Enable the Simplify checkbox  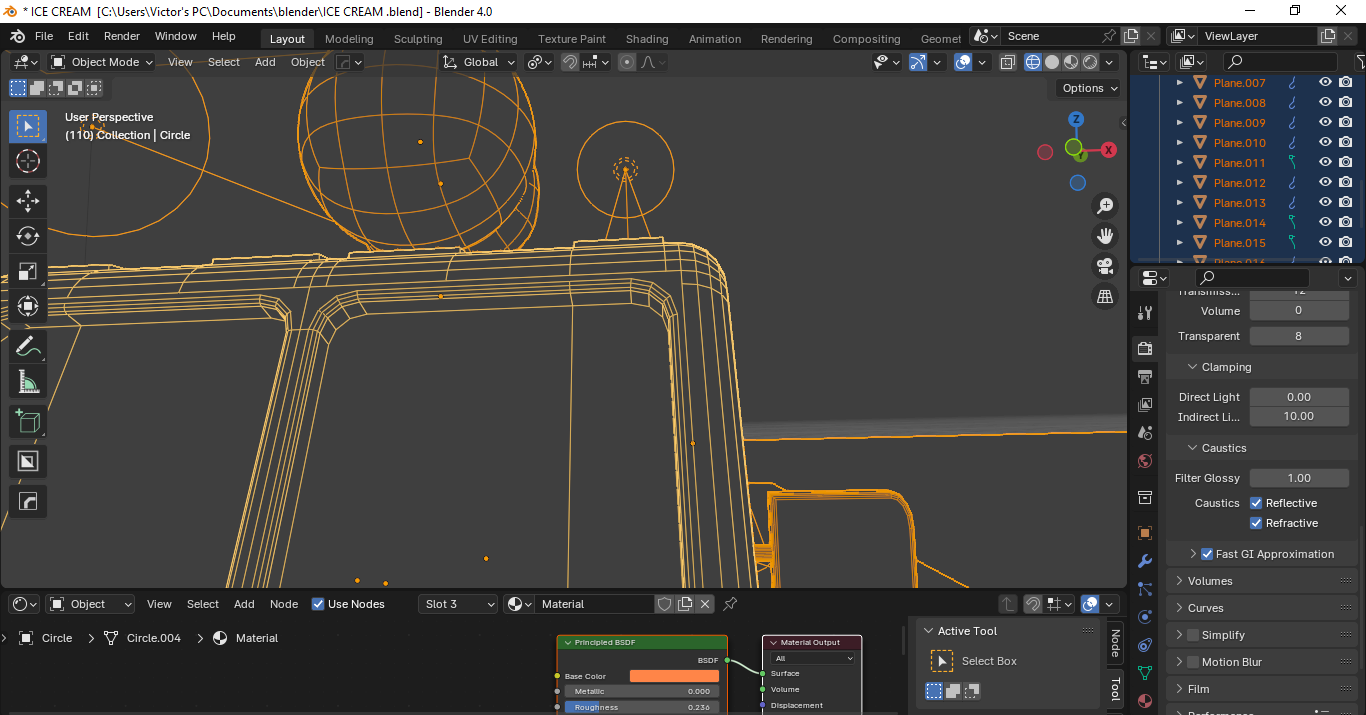[1192, 635]
